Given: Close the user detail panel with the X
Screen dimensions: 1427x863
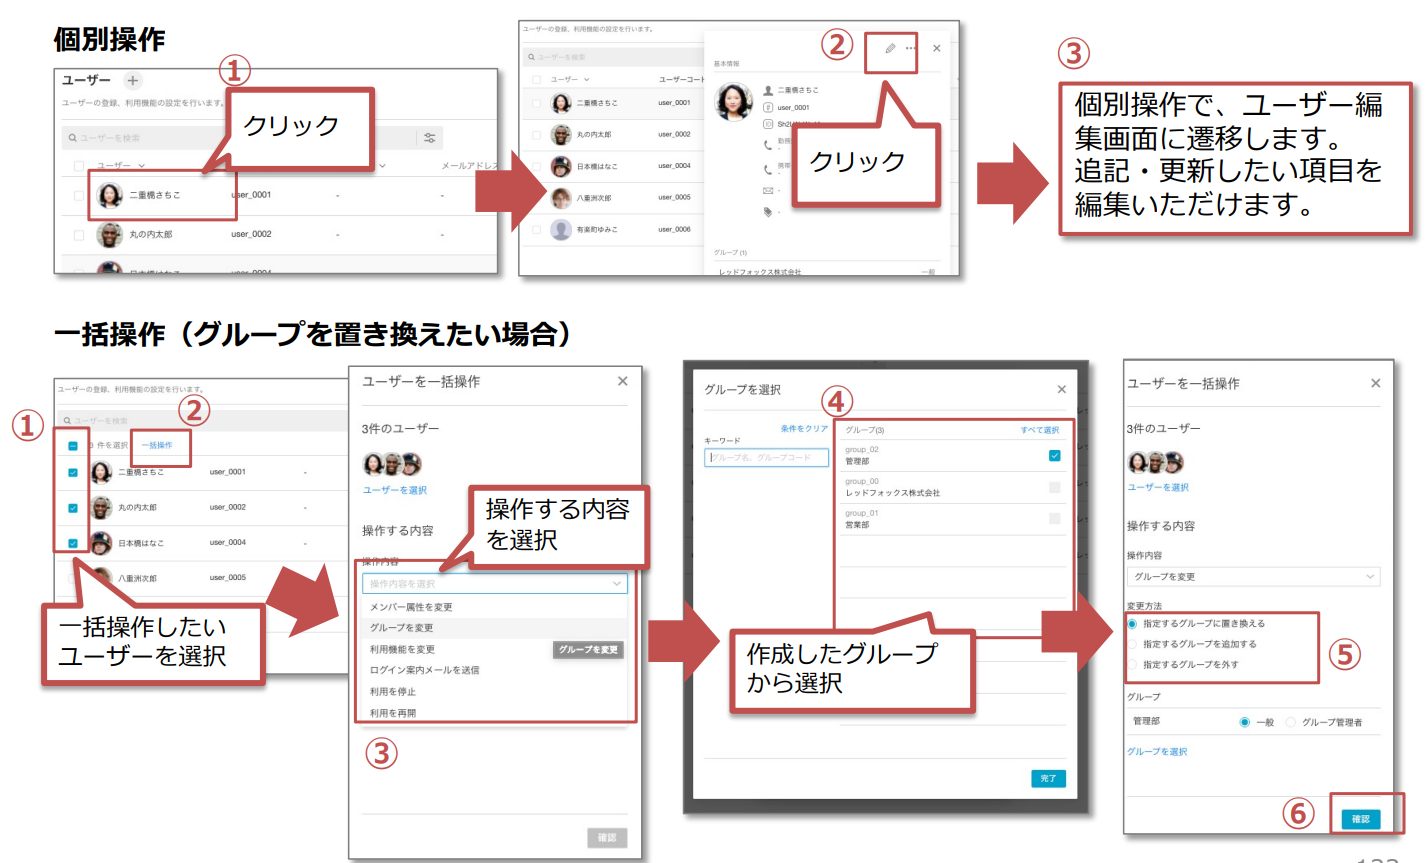Looking at the screenshot, I should pos(936,48).
